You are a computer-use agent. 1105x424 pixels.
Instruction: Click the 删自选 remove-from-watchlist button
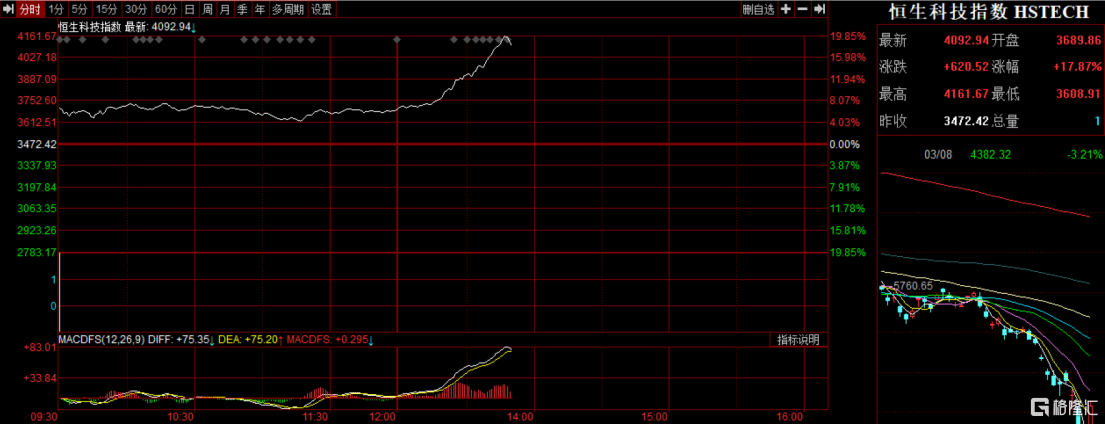coord(759,9)
